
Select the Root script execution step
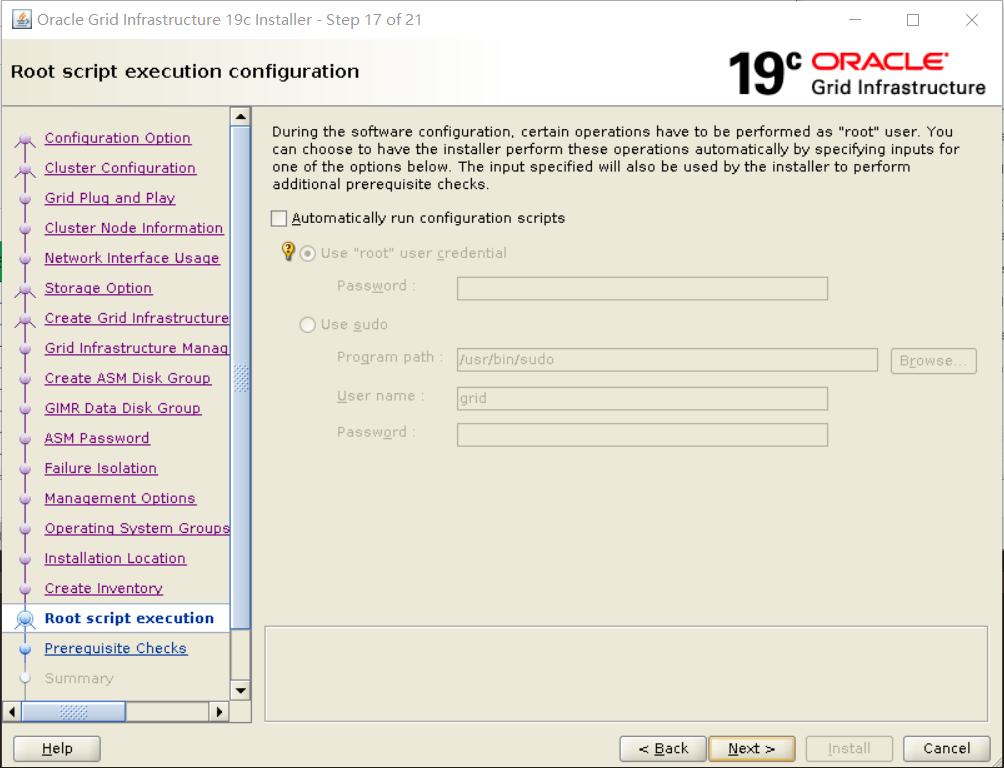pos(129,618)
